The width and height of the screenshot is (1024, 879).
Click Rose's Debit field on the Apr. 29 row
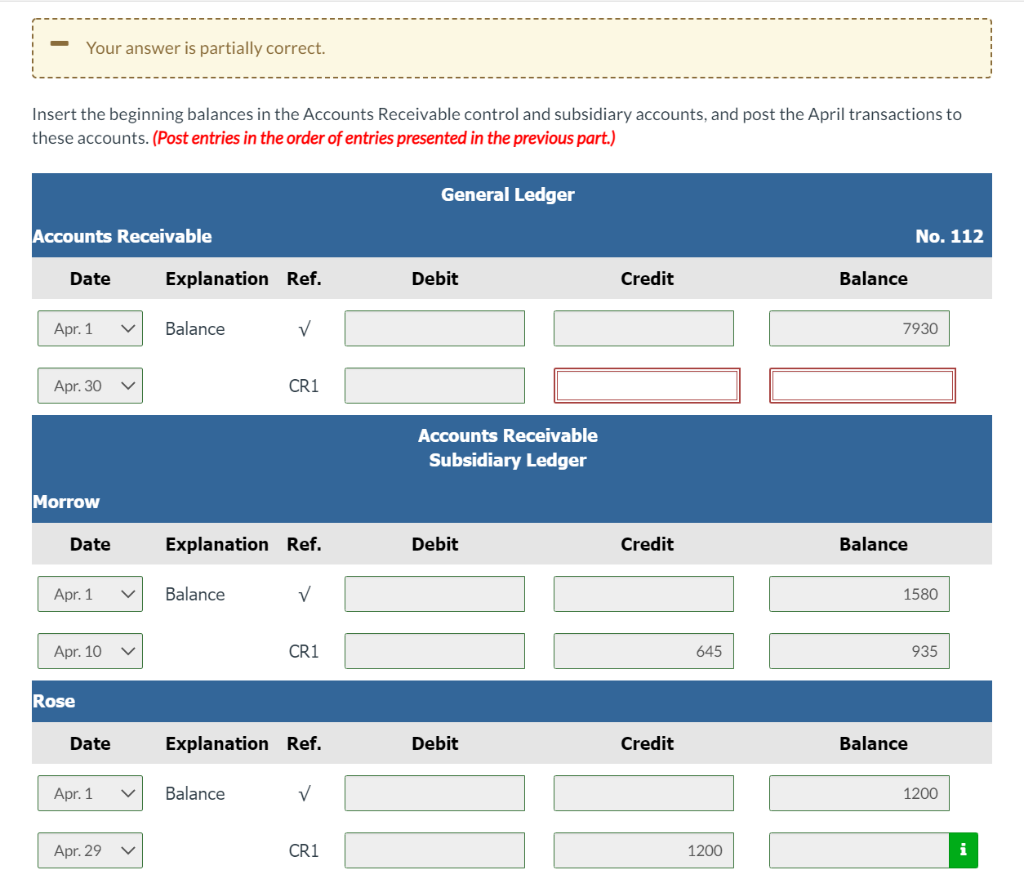coord(434,850)
